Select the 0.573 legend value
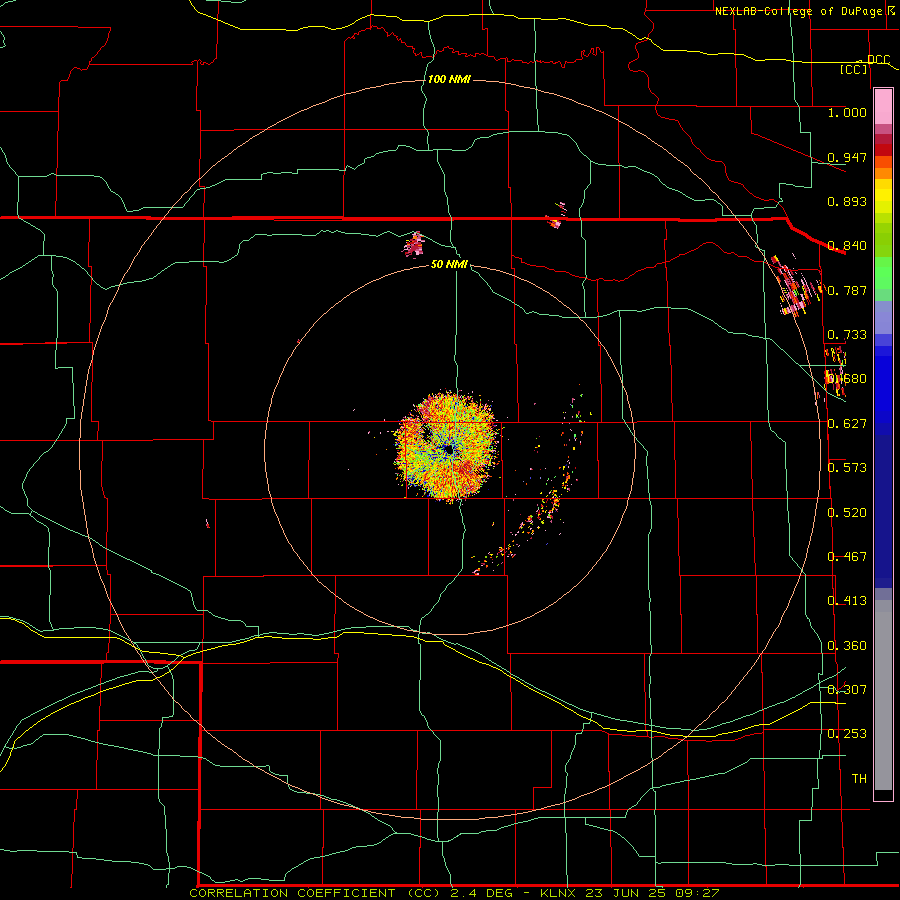This screenshot has width=900, height=900. (x=847, y=468)
